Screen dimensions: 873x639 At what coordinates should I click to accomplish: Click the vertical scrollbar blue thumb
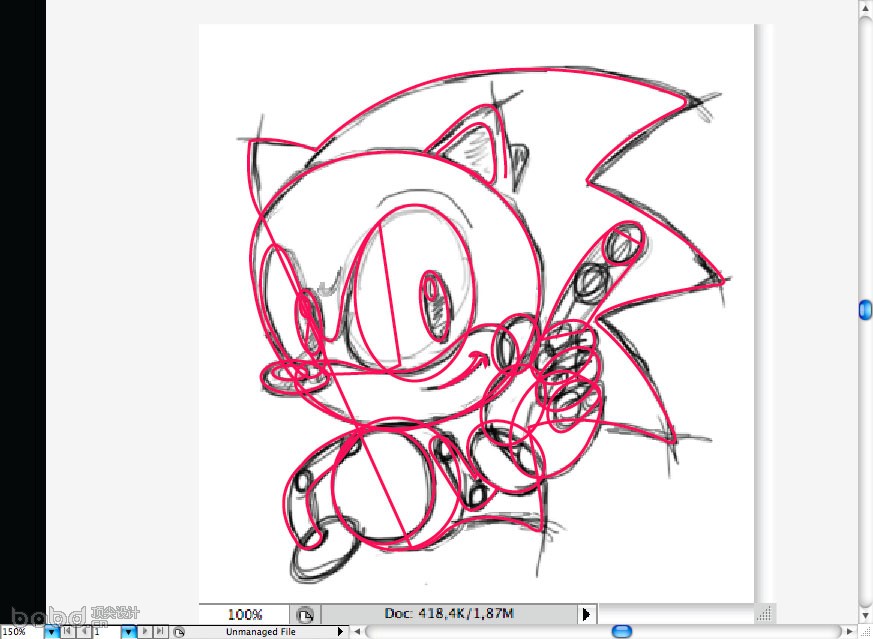(866, 310)
